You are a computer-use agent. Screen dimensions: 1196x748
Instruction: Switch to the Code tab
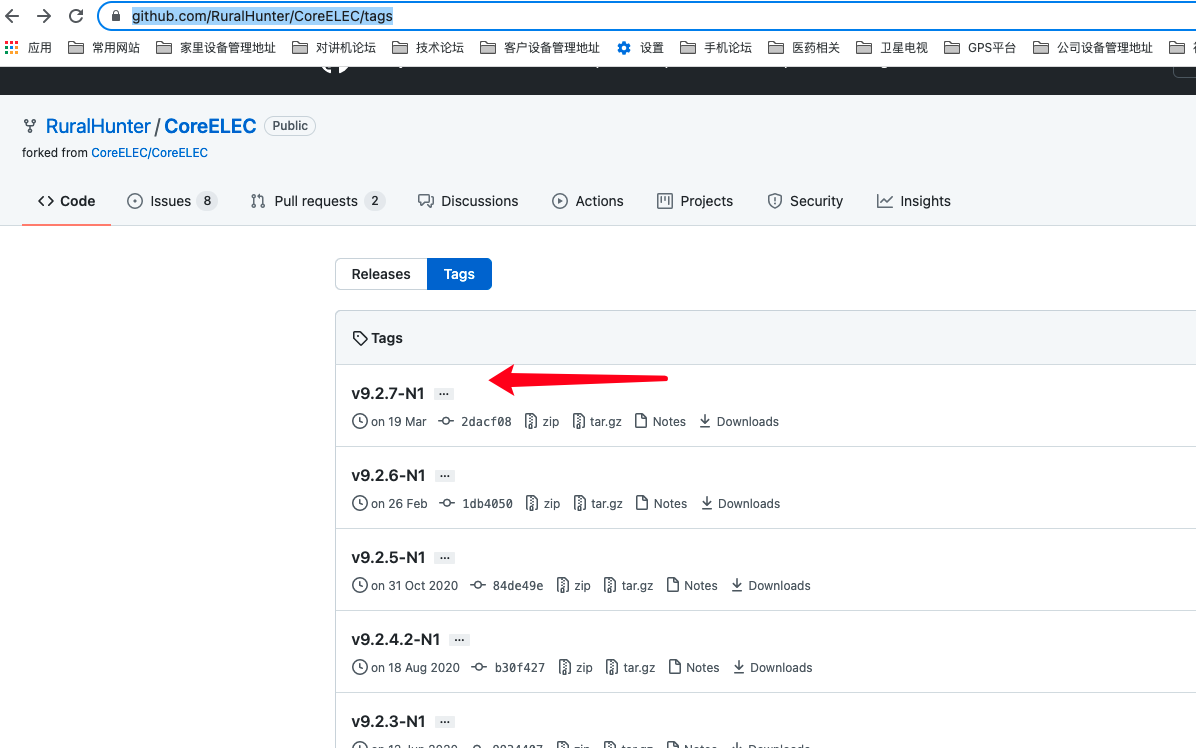pos(66,201)
